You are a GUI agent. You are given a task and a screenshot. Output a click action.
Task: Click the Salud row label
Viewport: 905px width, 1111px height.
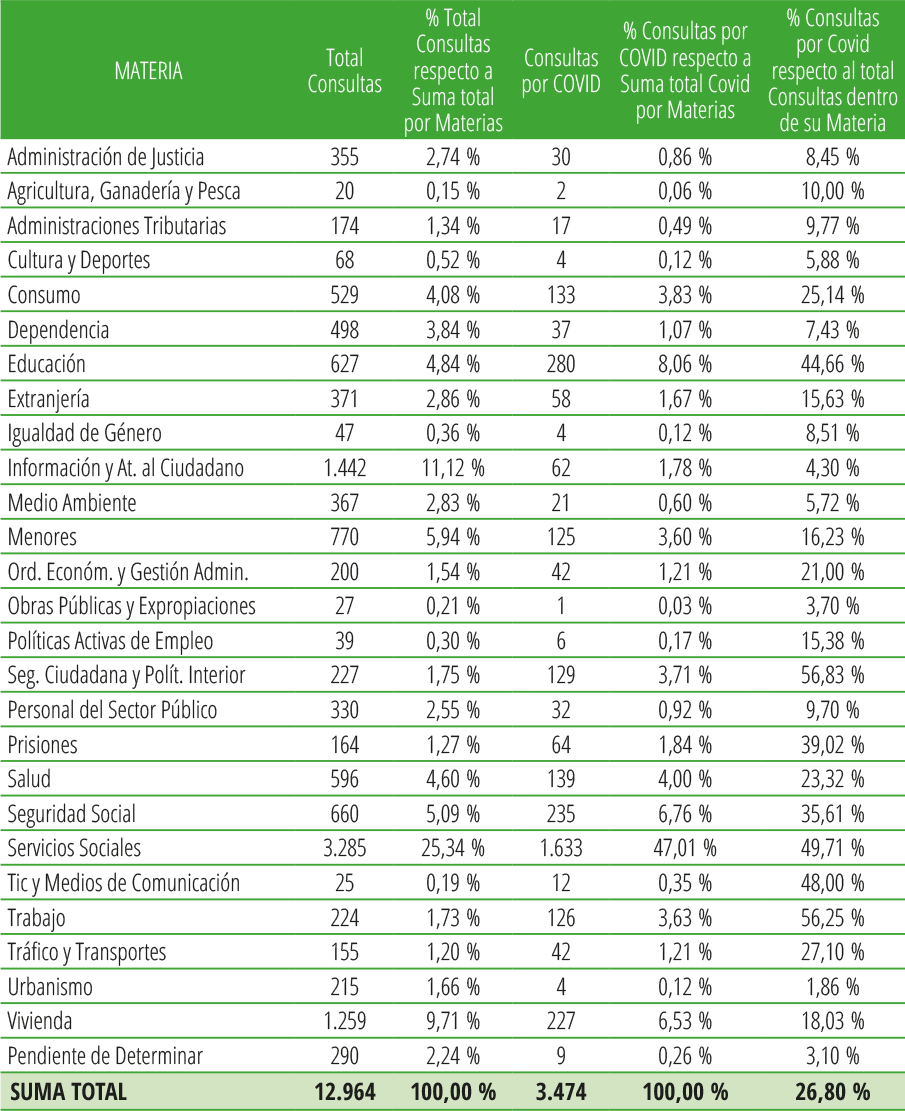click(29, 779)
